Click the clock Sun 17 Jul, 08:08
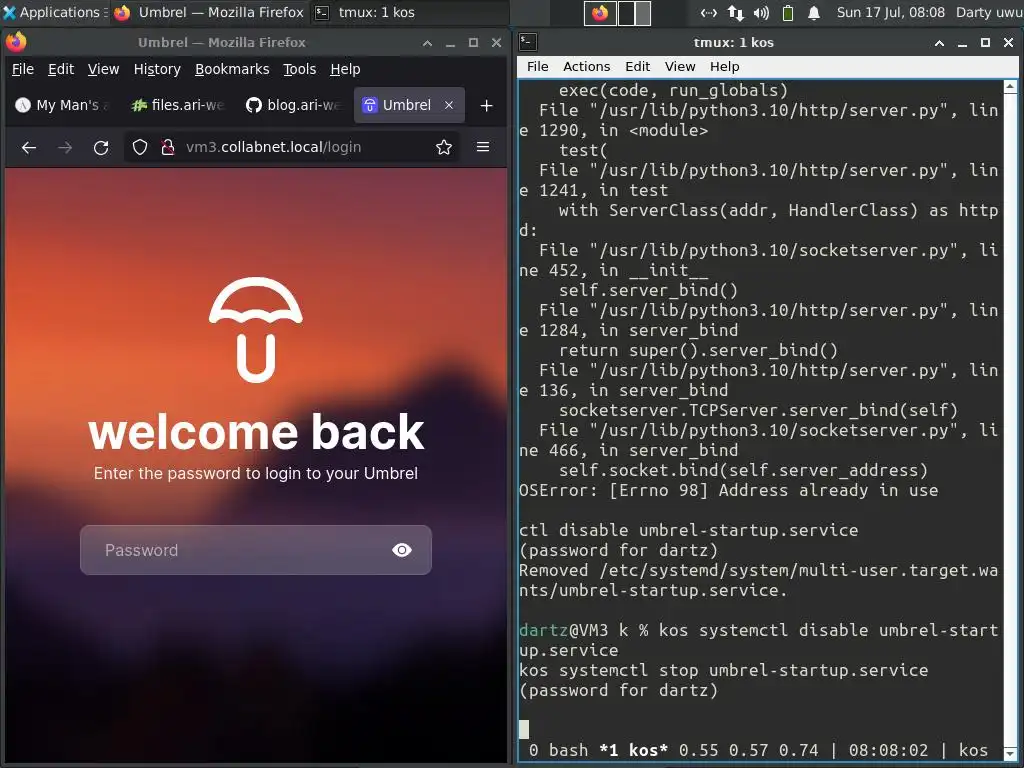Screen dimensions: 1024x768 (x=891, y=12)
